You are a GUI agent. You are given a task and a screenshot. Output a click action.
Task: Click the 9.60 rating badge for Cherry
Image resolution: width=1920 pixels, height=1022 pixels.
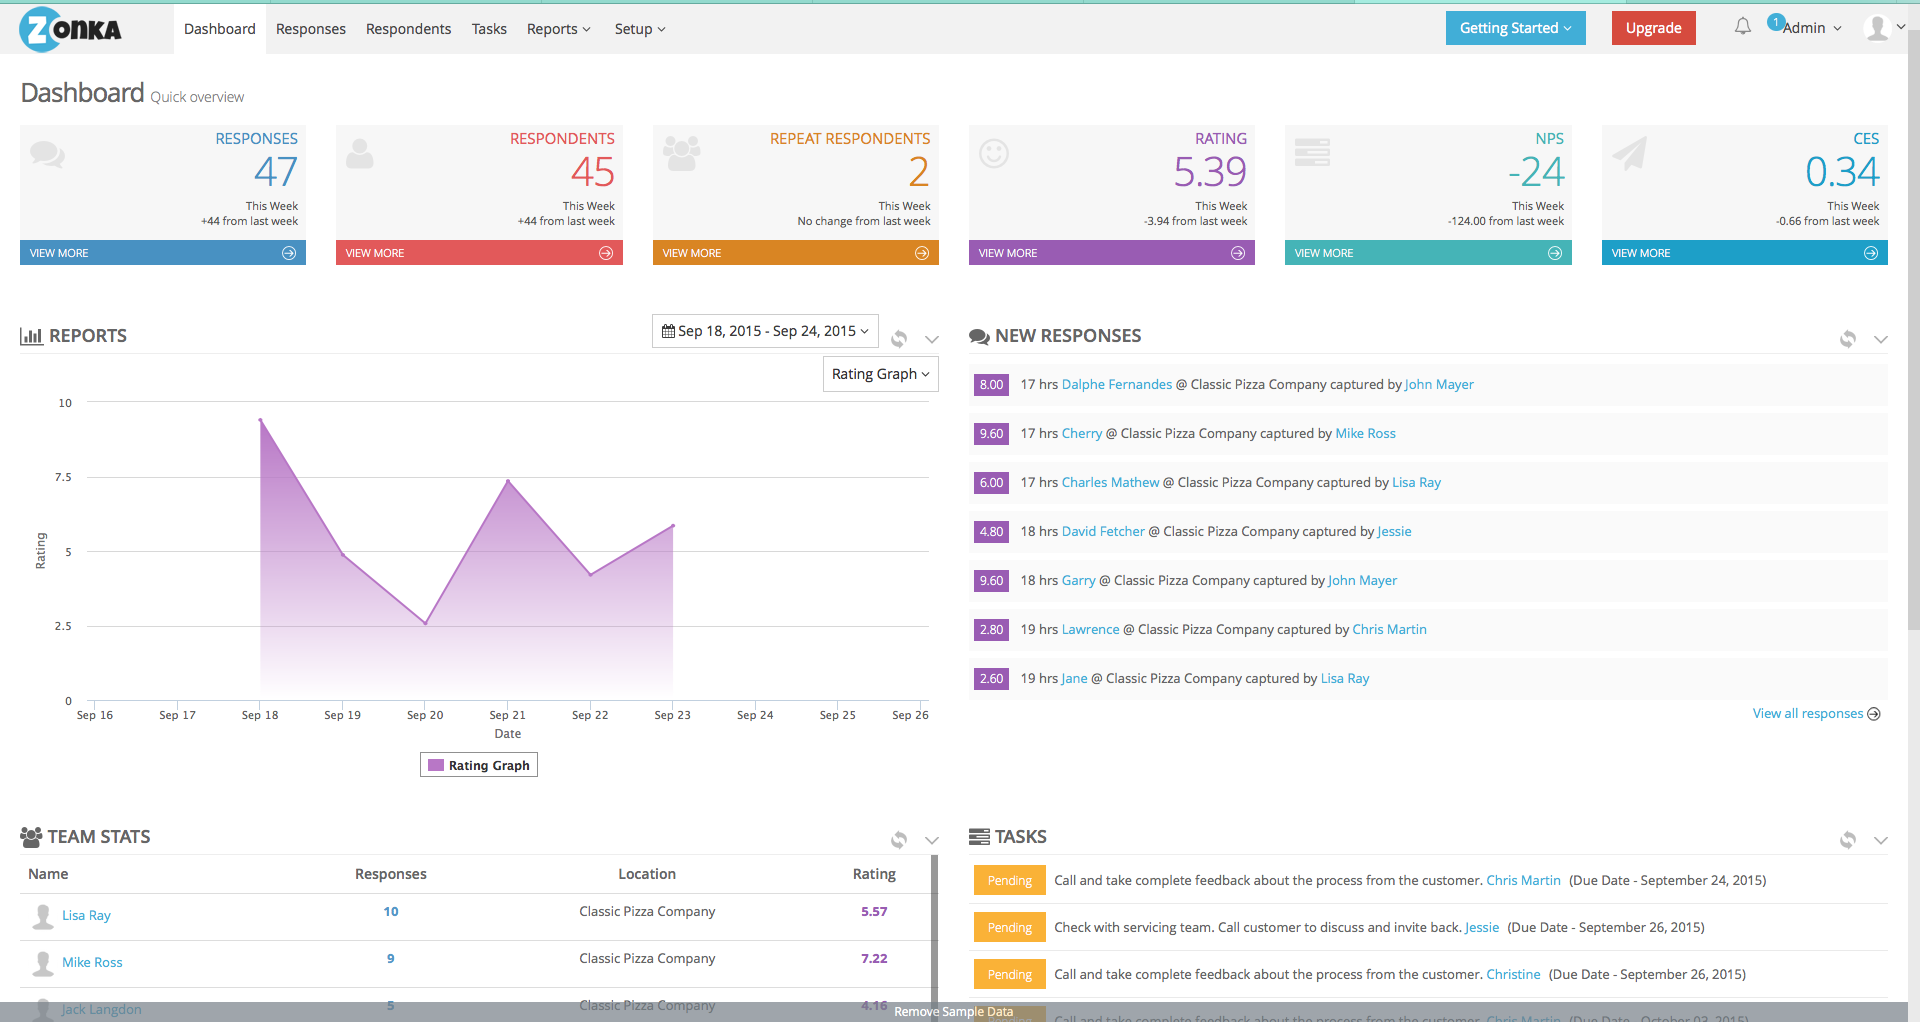(991, 433)
